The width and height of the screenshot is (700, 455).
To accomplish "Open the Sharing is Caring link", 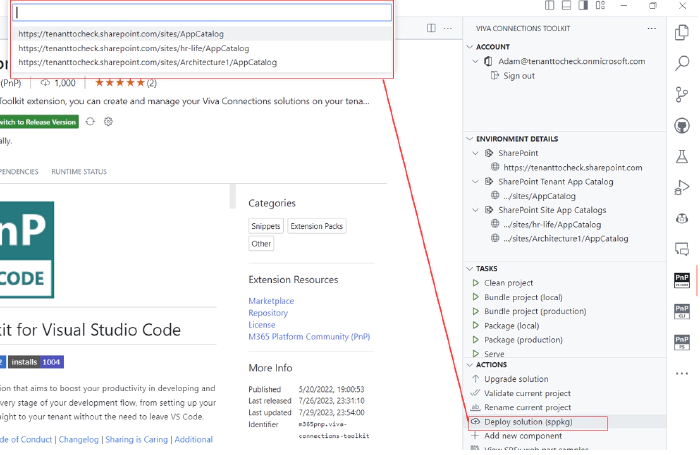I will click(137, 439).
